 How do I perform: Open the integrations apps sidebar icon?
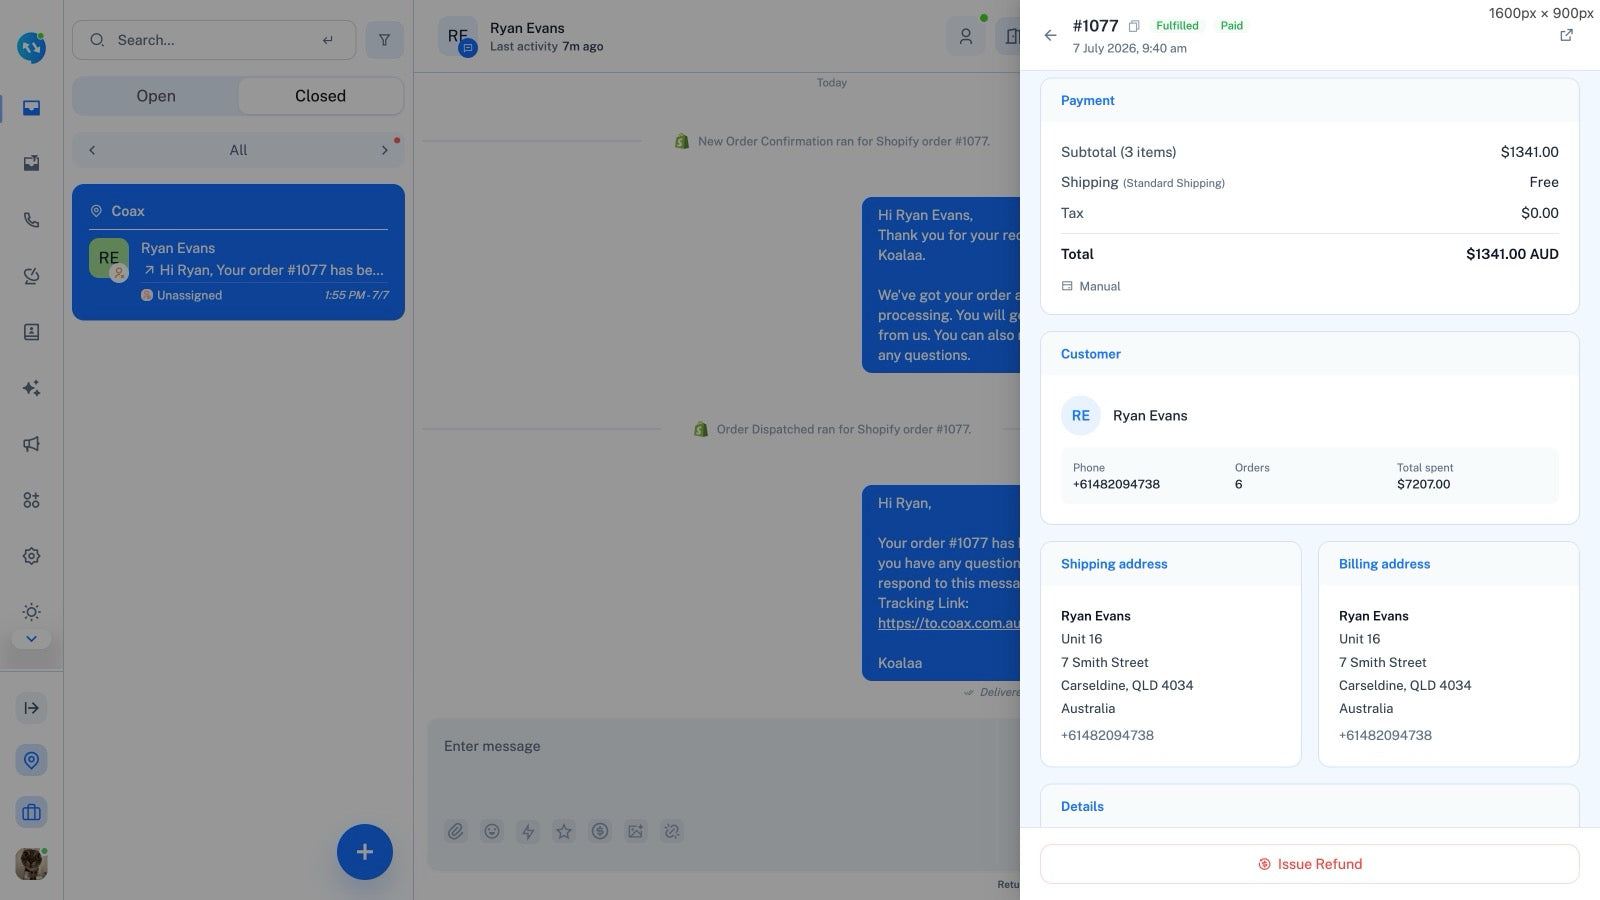pyautogui.click(x=31, y=500)
